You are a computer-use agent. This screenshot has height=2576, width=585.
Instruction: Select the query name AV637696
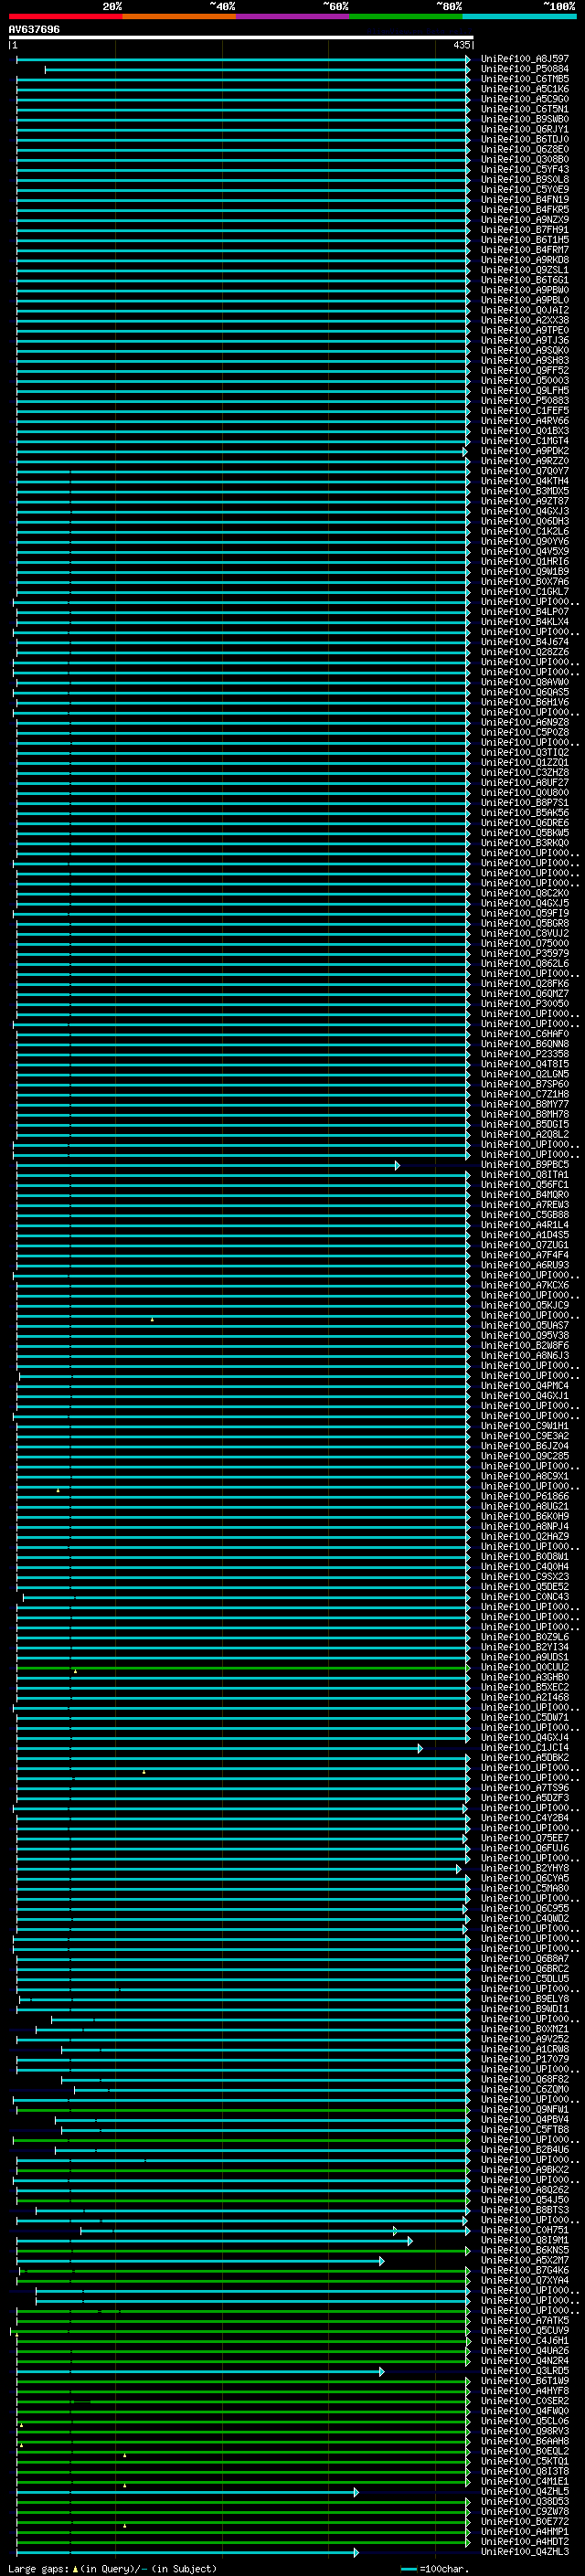pos(34,29)
